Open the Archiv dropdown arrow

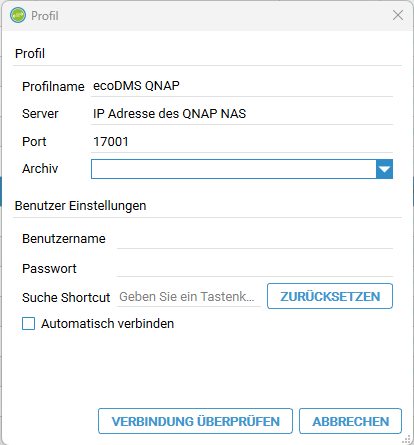point(384,169)
